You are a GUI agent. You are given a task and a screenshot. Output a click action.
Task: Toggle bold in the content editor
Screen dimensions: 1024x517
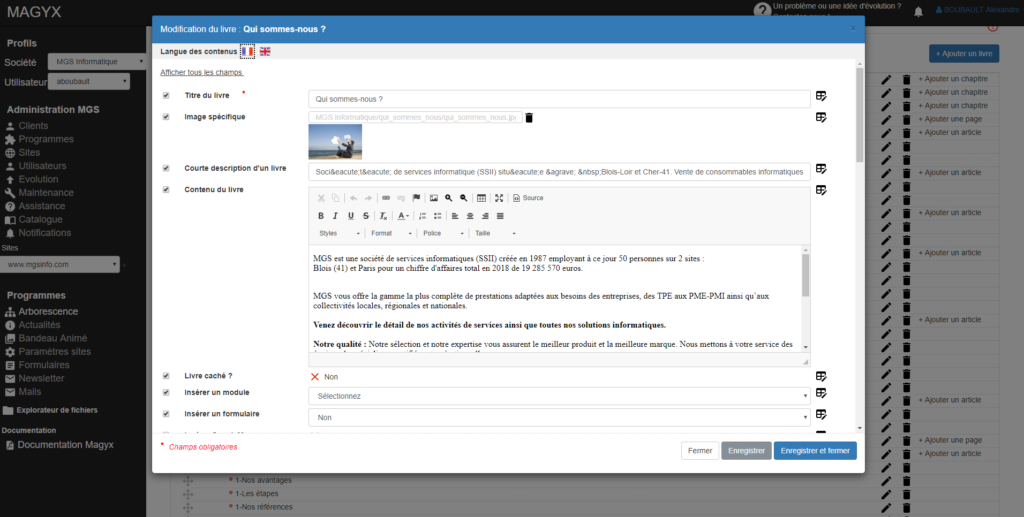coord(321,216)
